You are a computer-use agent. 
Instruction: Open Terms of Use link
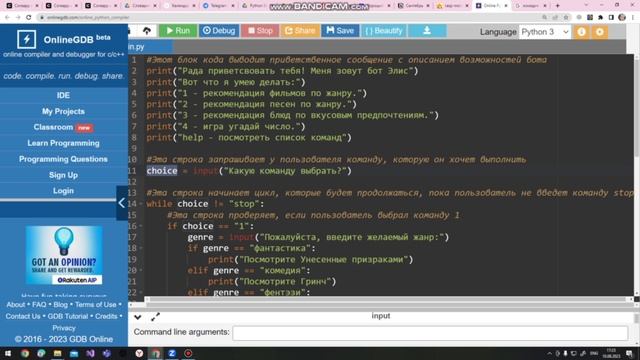[x=96, y=304]
